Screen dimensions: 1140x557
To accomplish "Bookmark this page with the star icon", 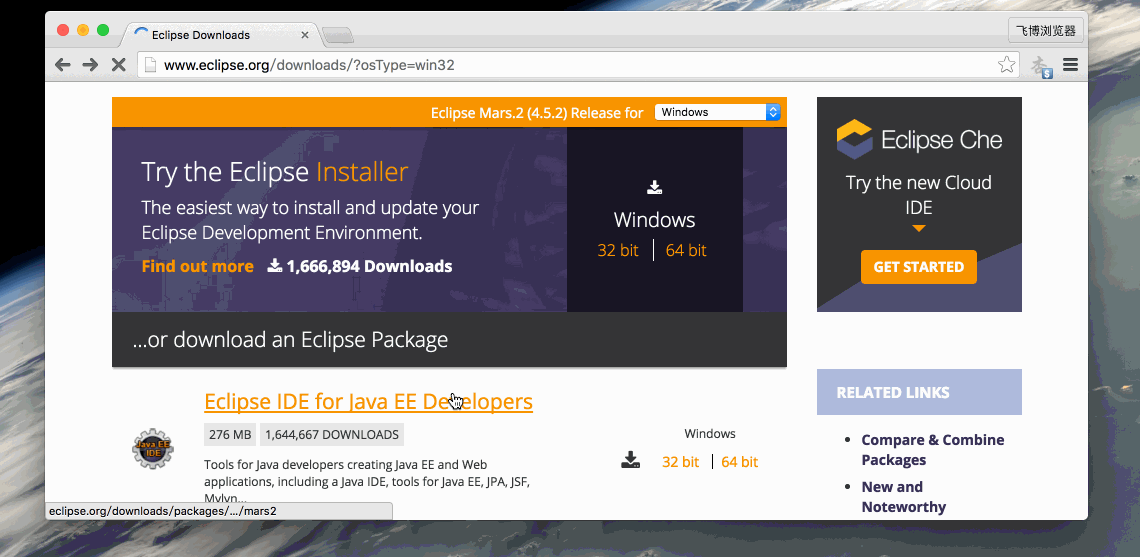I will pos(1006,65).
